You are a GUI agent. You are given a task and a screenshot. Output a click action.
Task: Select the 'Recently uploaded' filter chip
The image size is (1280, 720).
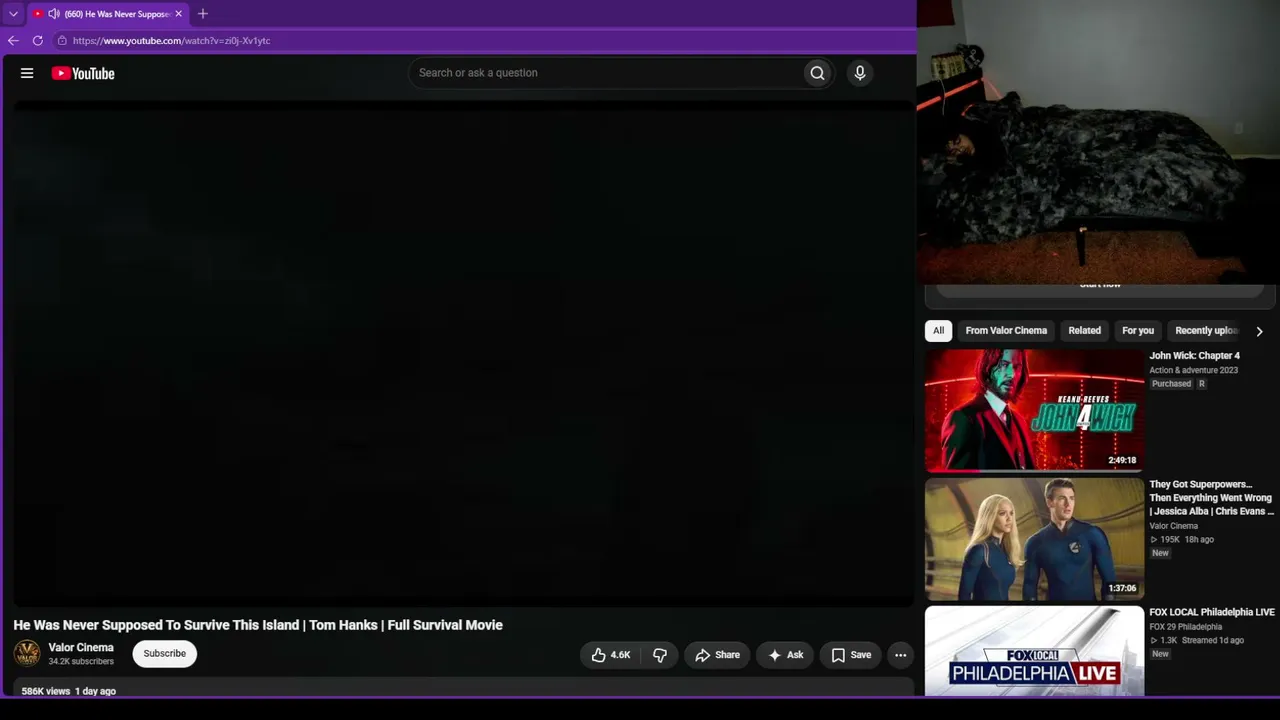click(x=1206, y=331)
